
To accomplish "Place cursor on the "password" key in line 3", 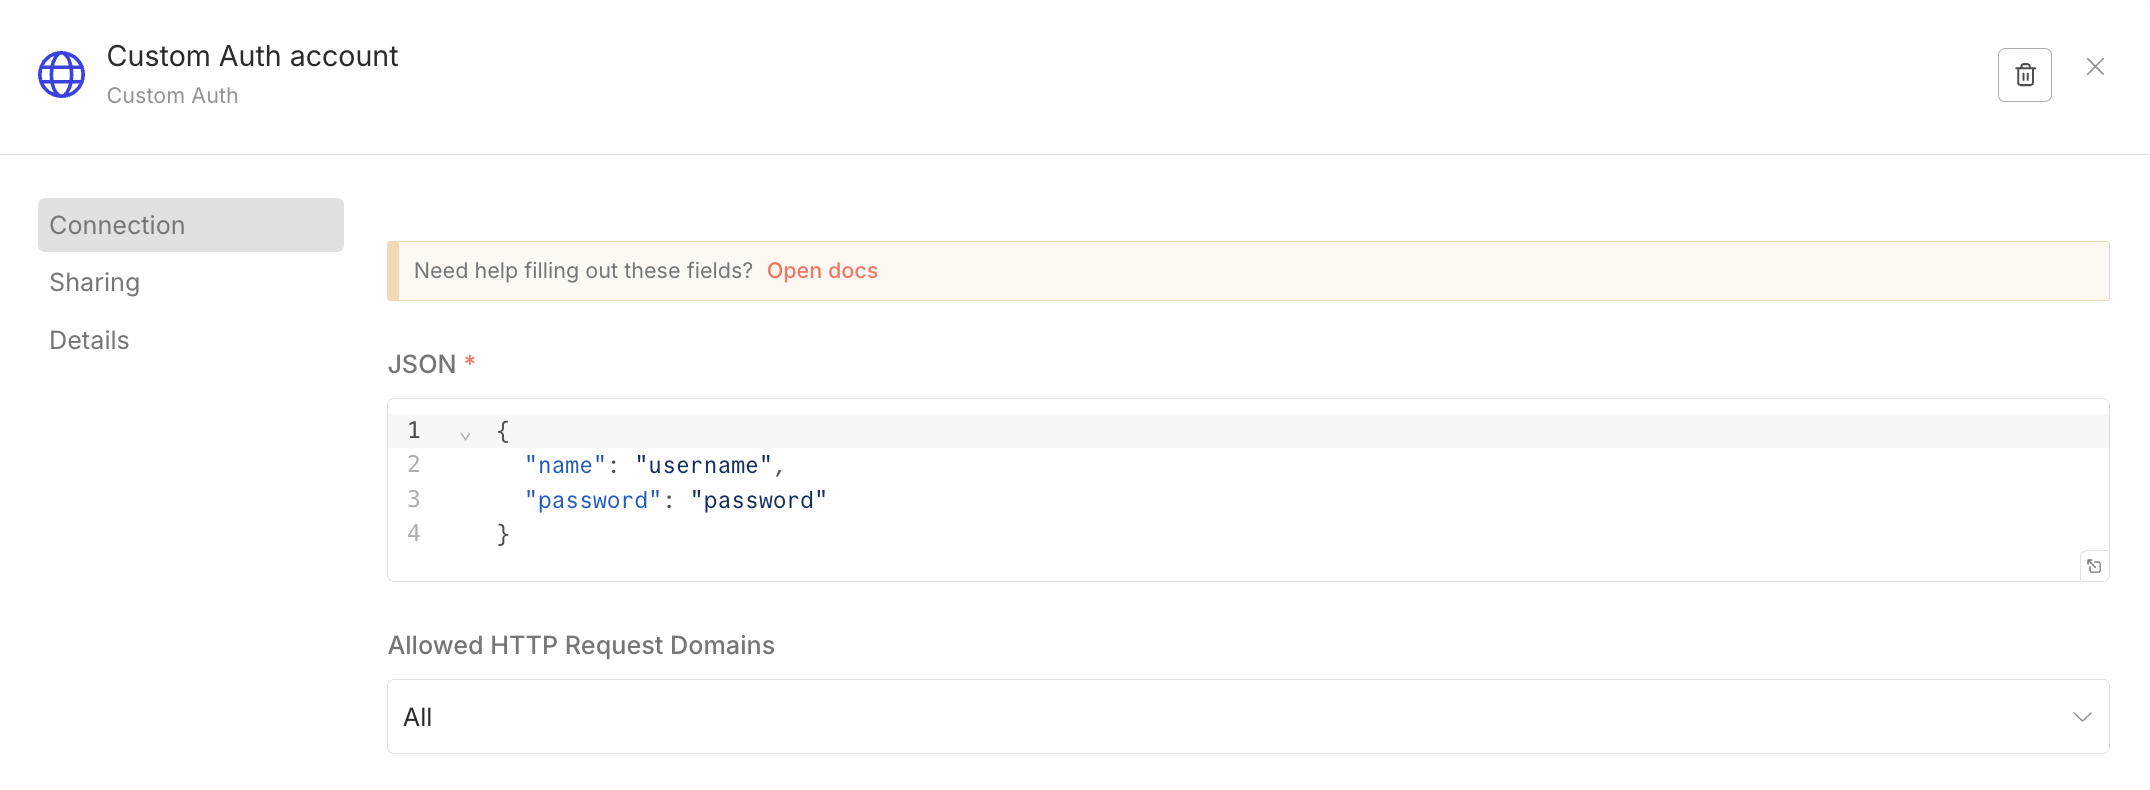I will (593, 501).
